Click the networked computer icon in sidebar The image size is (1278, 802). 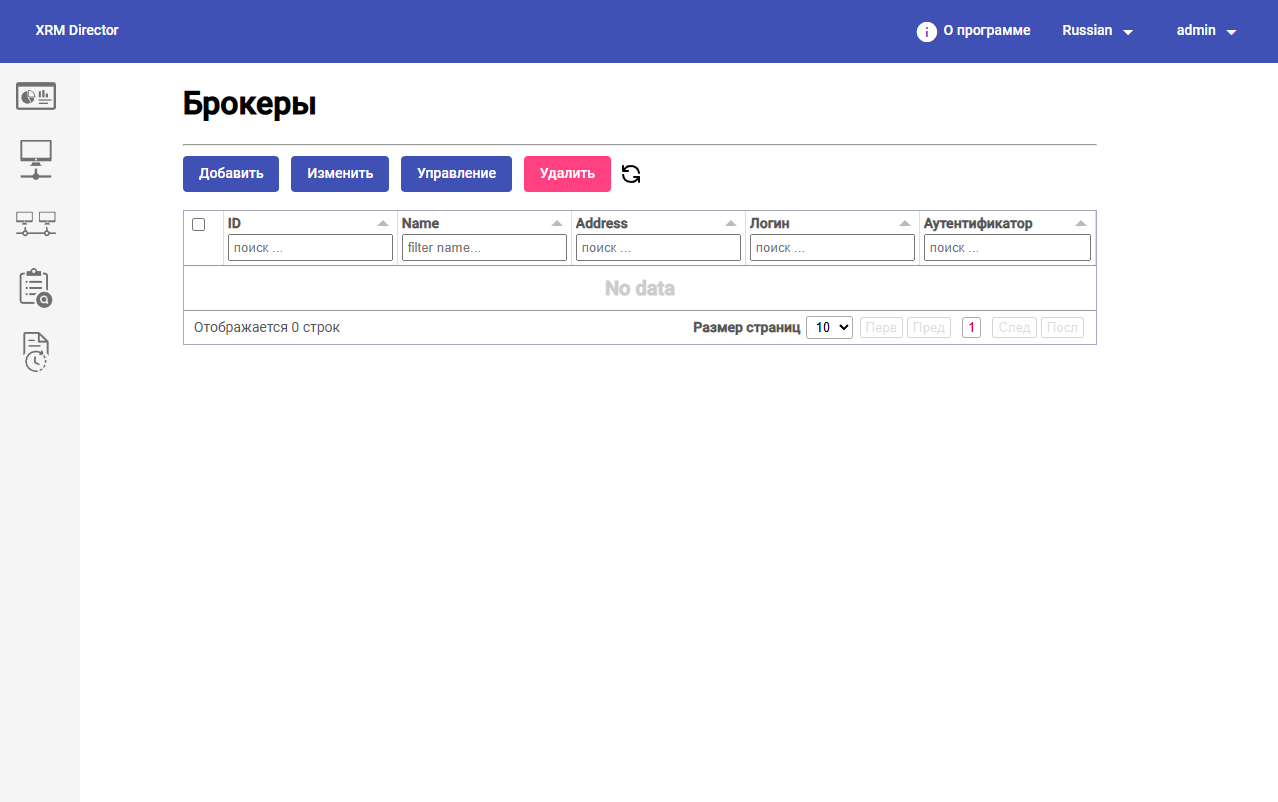(36, 159)
